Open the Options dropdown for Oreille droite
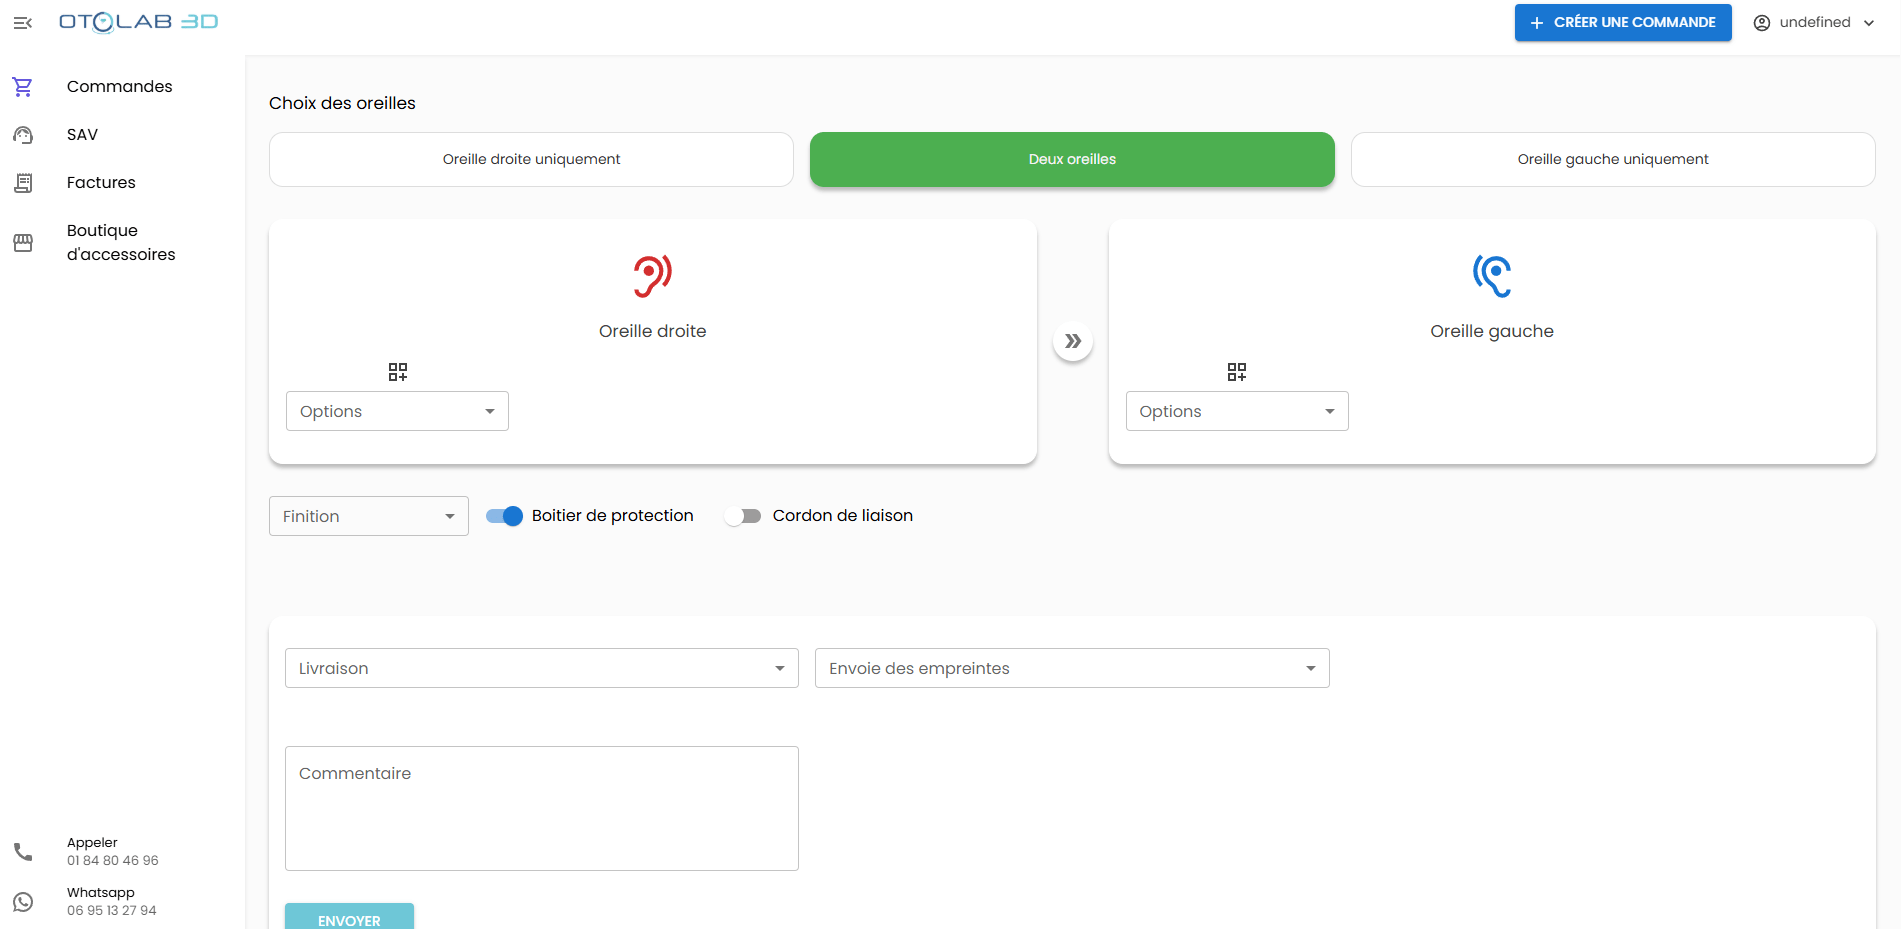 click(397, 411)
